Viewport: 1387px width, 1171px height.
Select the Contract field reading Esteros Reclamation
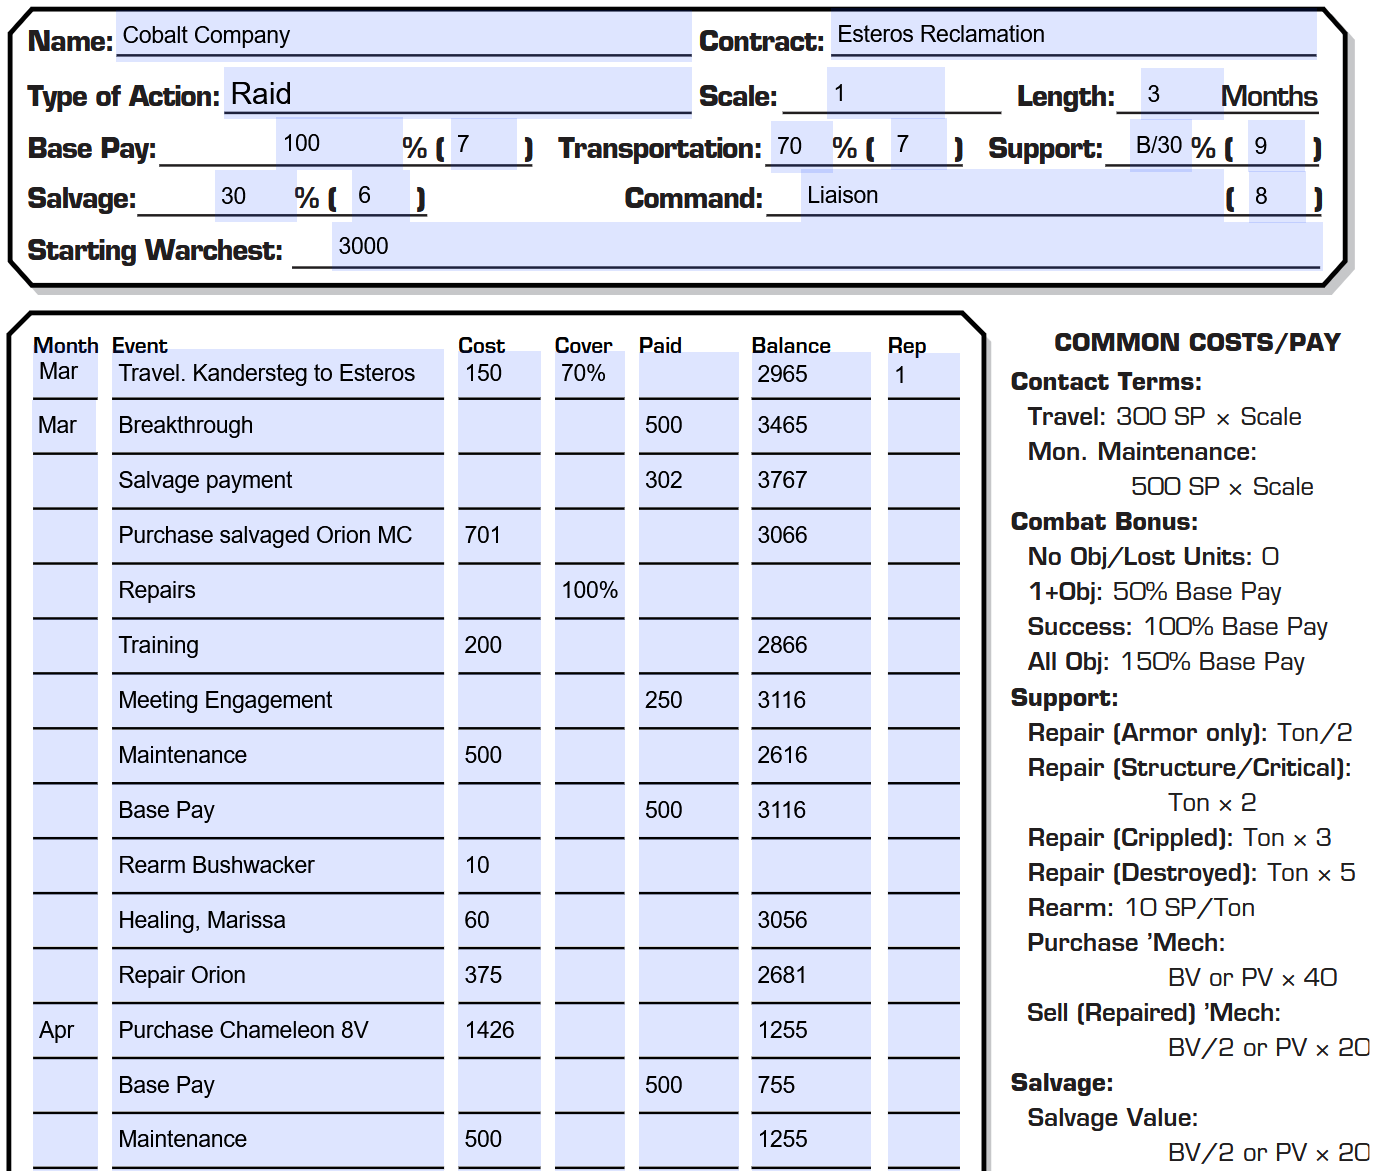coord(1073,34)
